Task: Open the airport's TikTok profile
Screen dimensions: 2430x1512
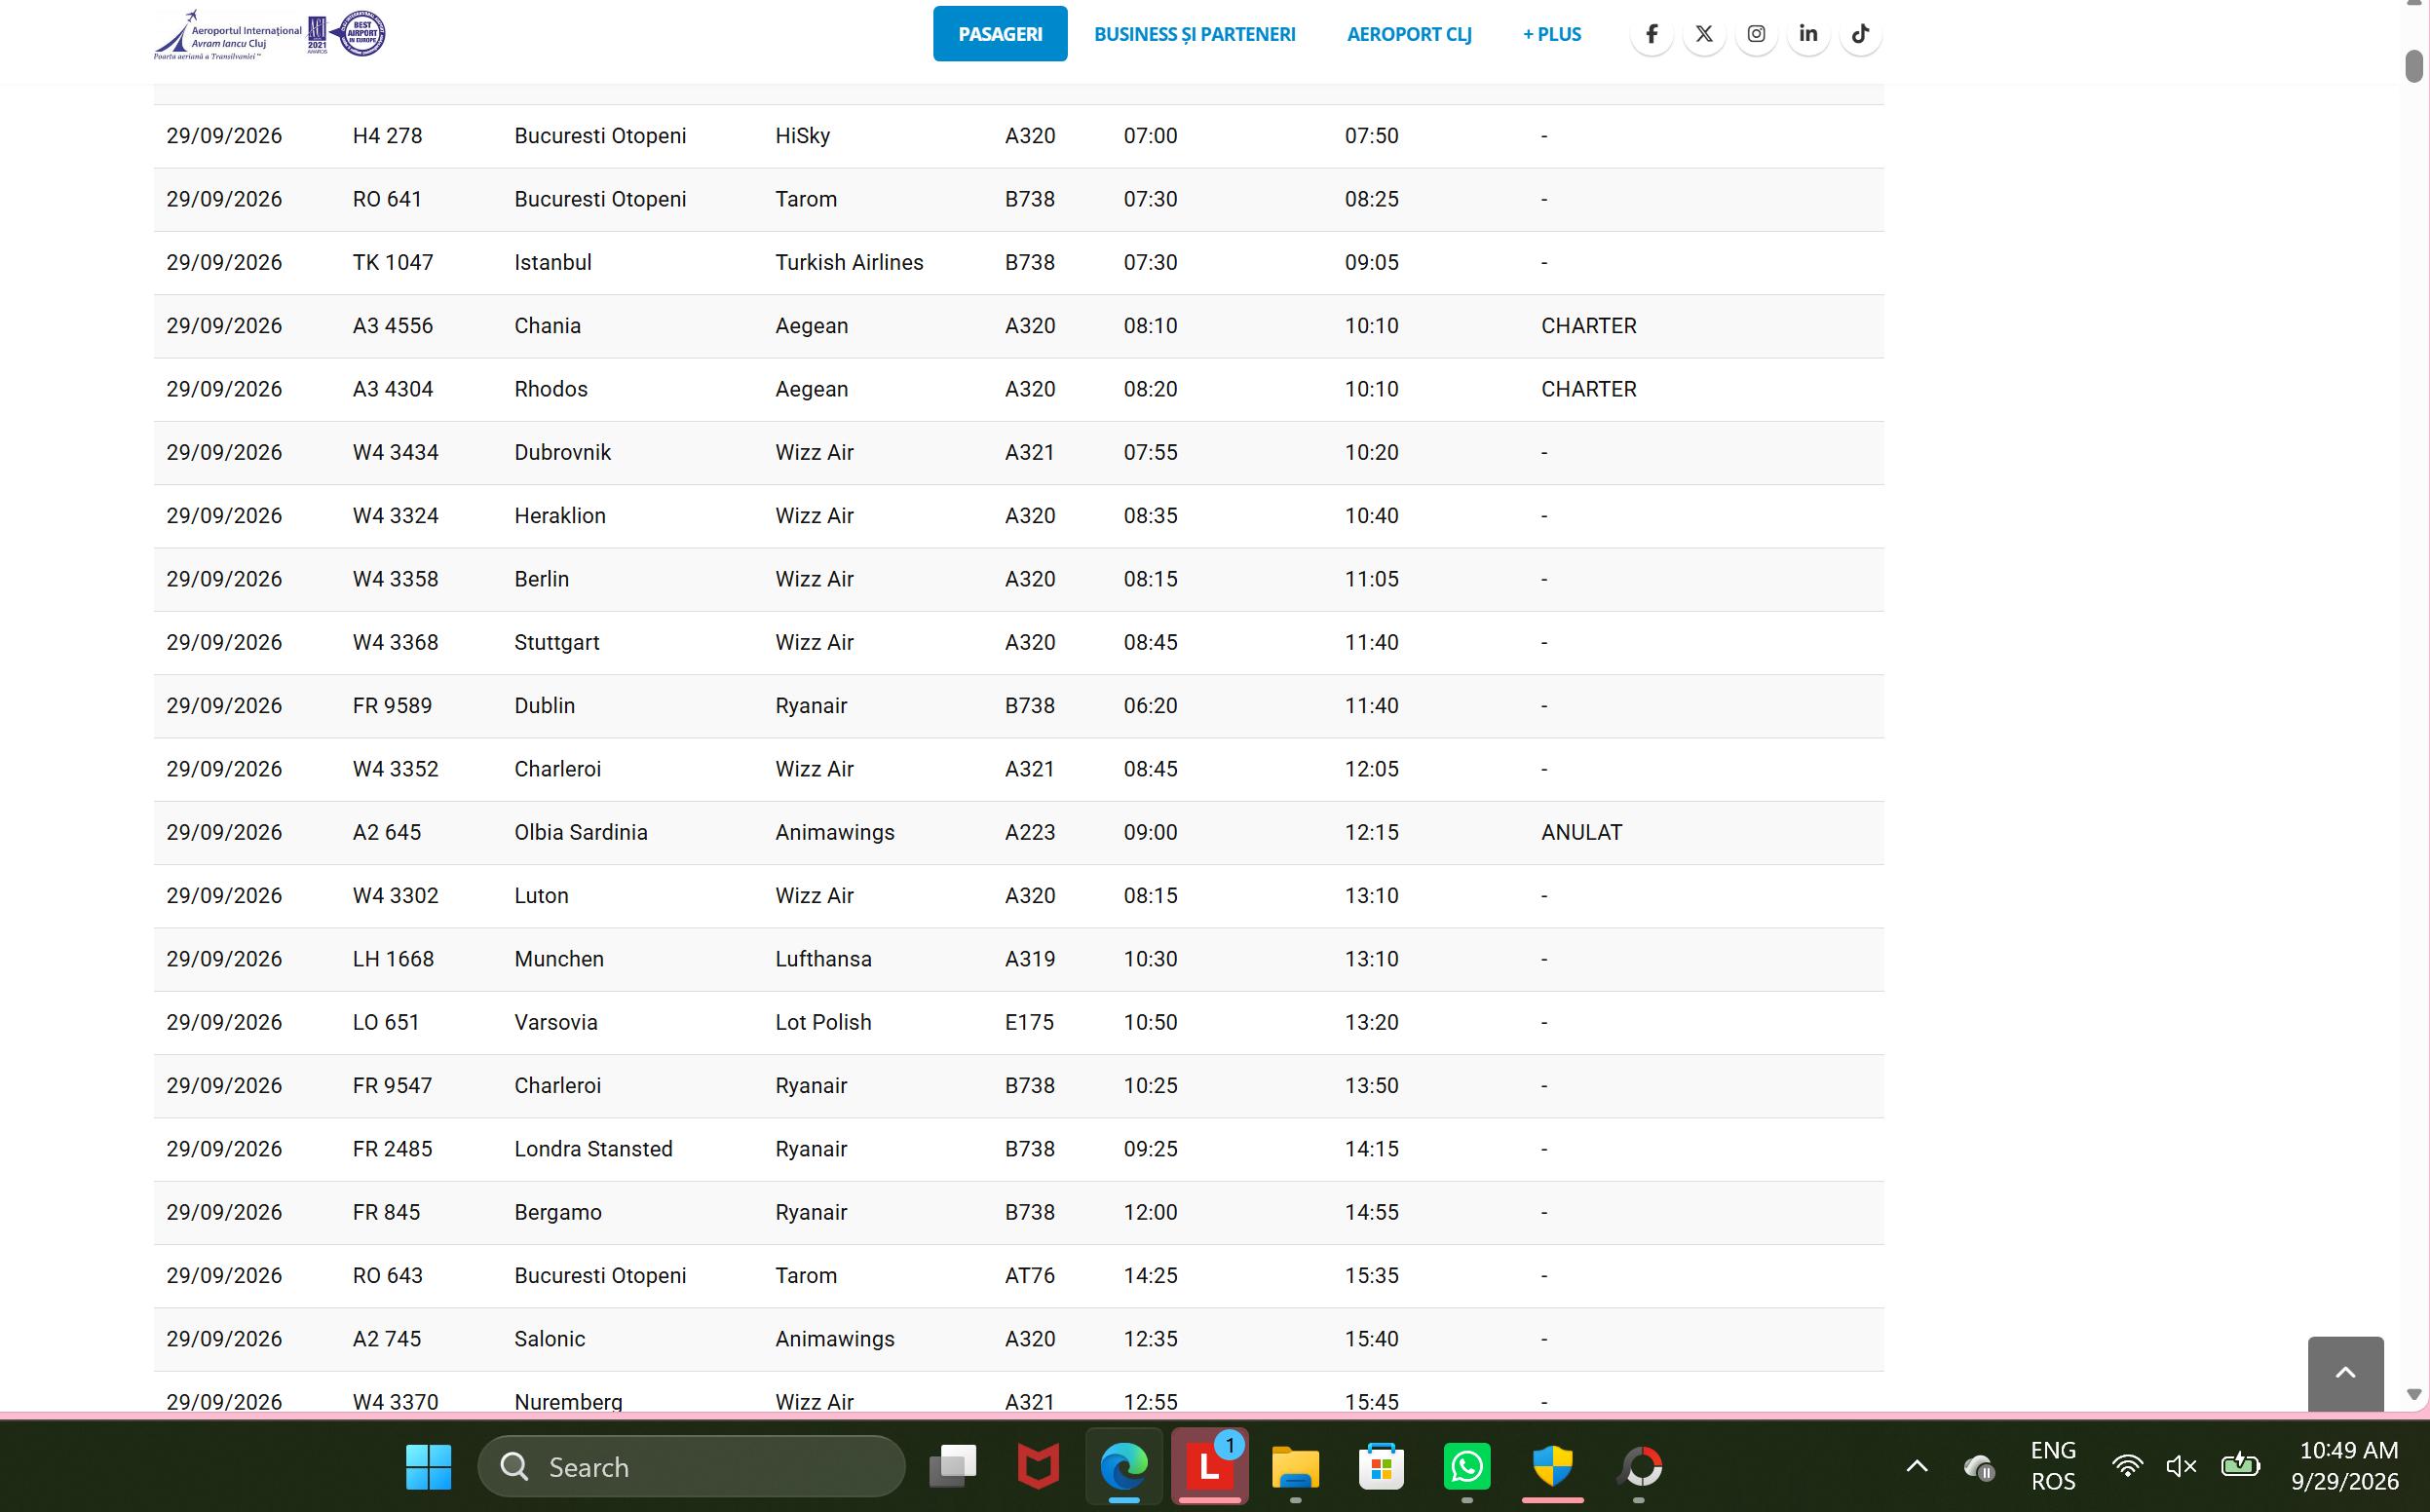Action: [1860, 34]
